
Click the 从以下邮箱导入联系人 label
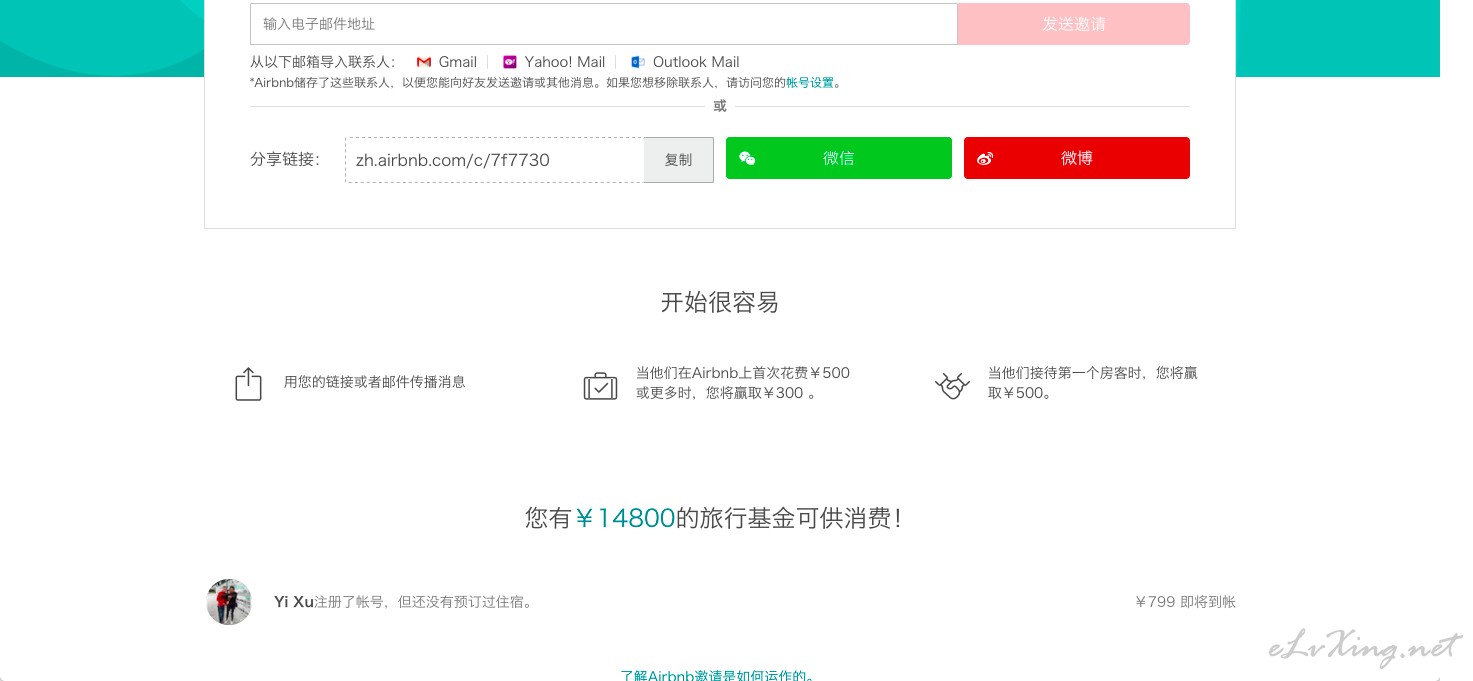pos(323,62)
